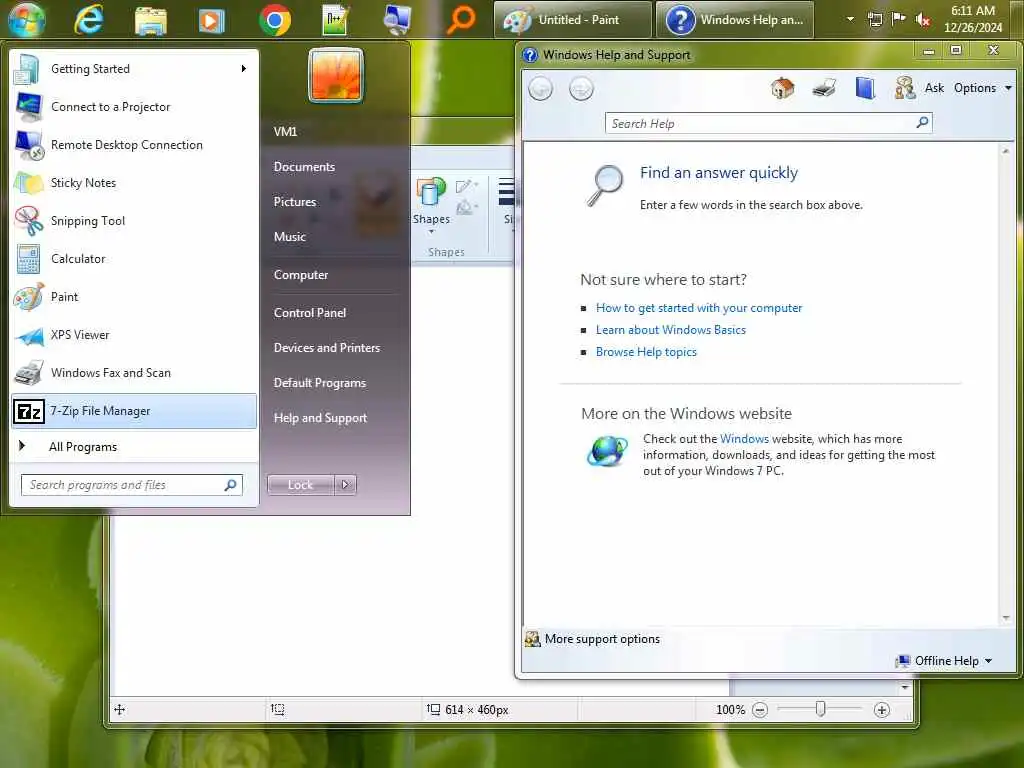Open Google Chrome from the taskbar

pos(275,20)
